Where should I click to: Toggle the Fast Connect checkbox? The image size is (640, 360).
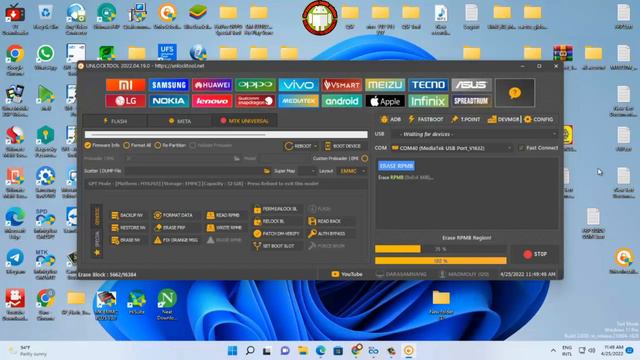[x=538, y=148]
